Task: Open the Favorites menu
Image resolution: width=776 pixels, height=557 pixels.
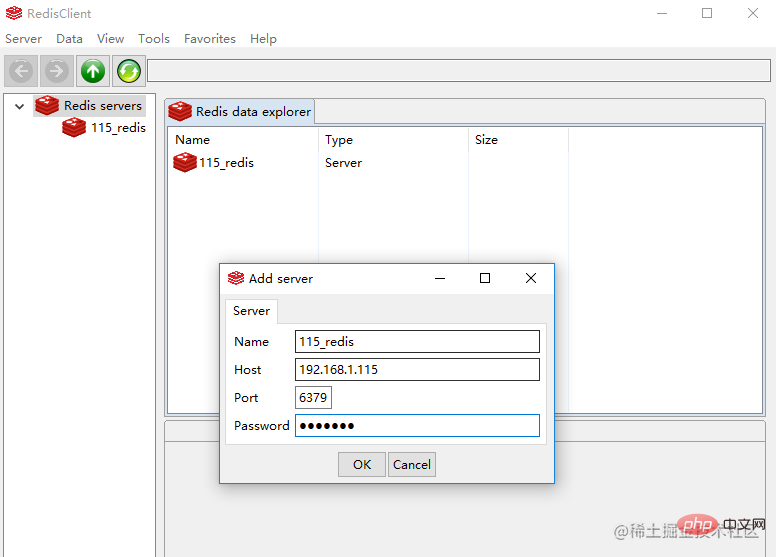Action: tap(210, 39)
